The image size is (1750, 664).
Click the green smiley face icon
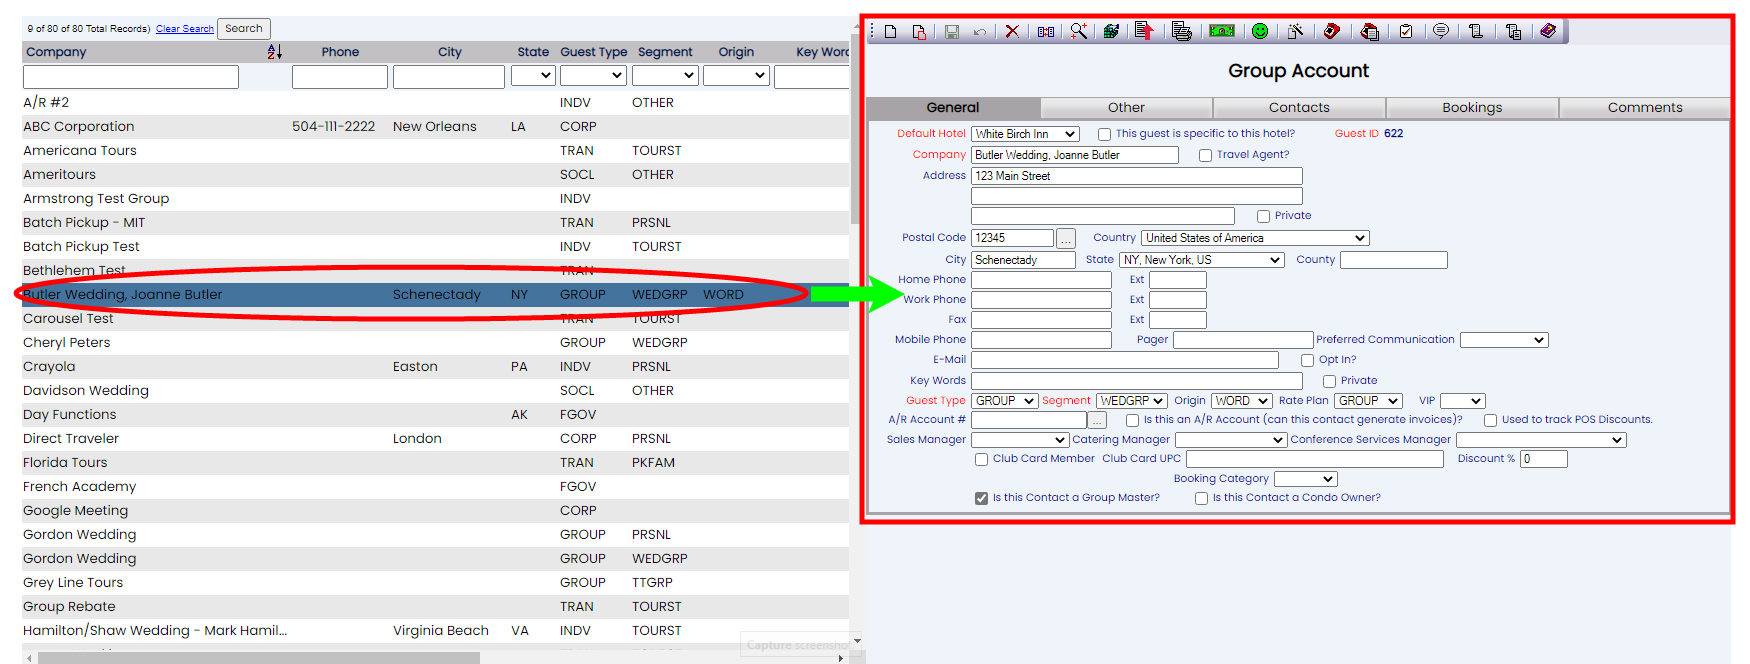click(1260, 32)
